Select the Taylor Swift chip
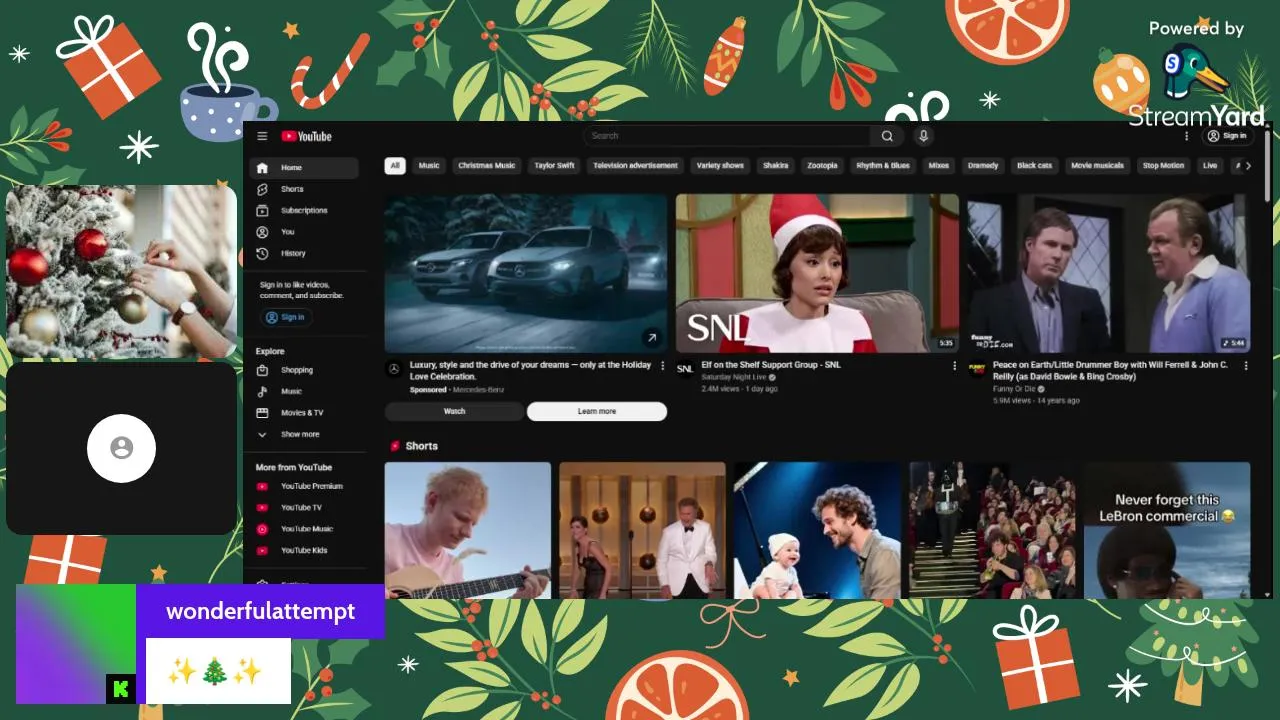This screenshot has width=1280, height=720. (554, 165)
